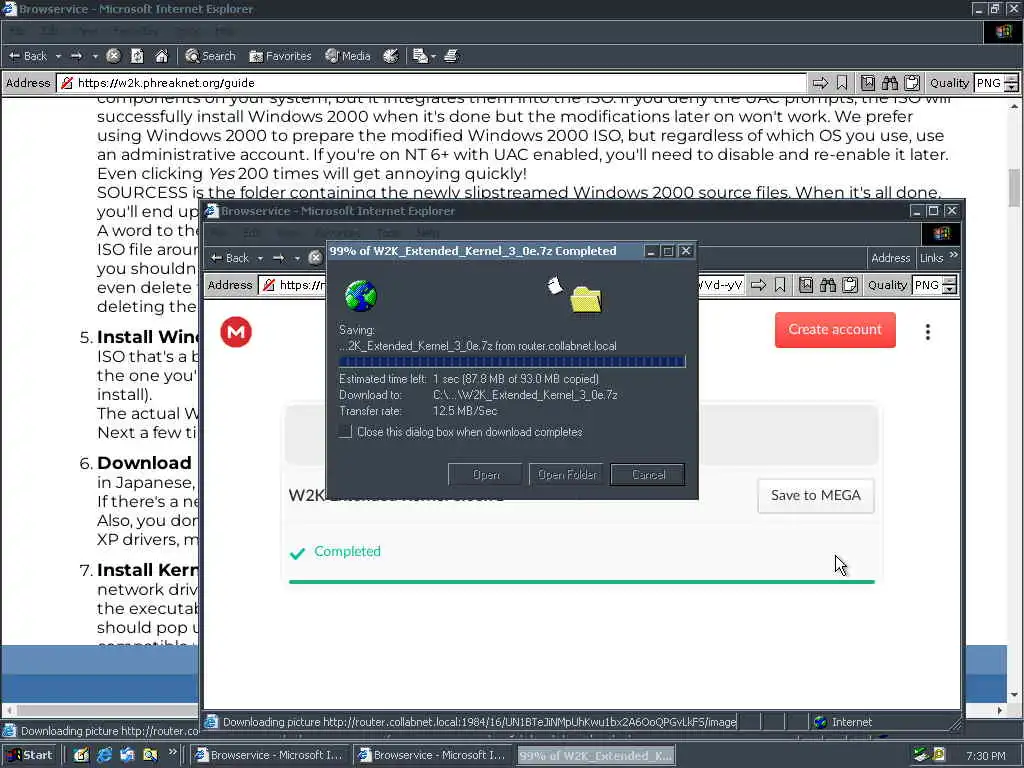Click Back arrow in front Browservice window
The height and width of the screenshot is (768, 1024).
(229, 258)
